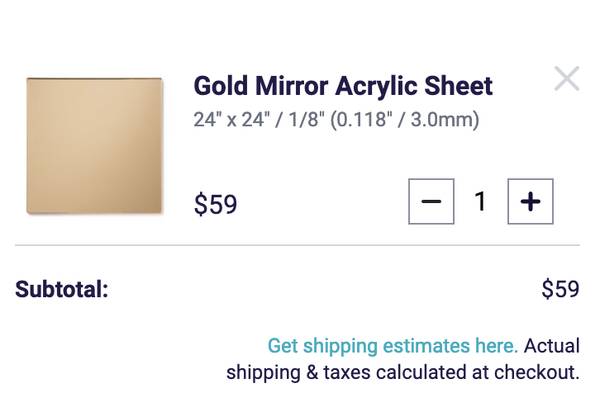The height and width of the screenshot is (393, 600).
Task: Click the shipping & taxes checkout note
Action: click(x=403, y=372)
